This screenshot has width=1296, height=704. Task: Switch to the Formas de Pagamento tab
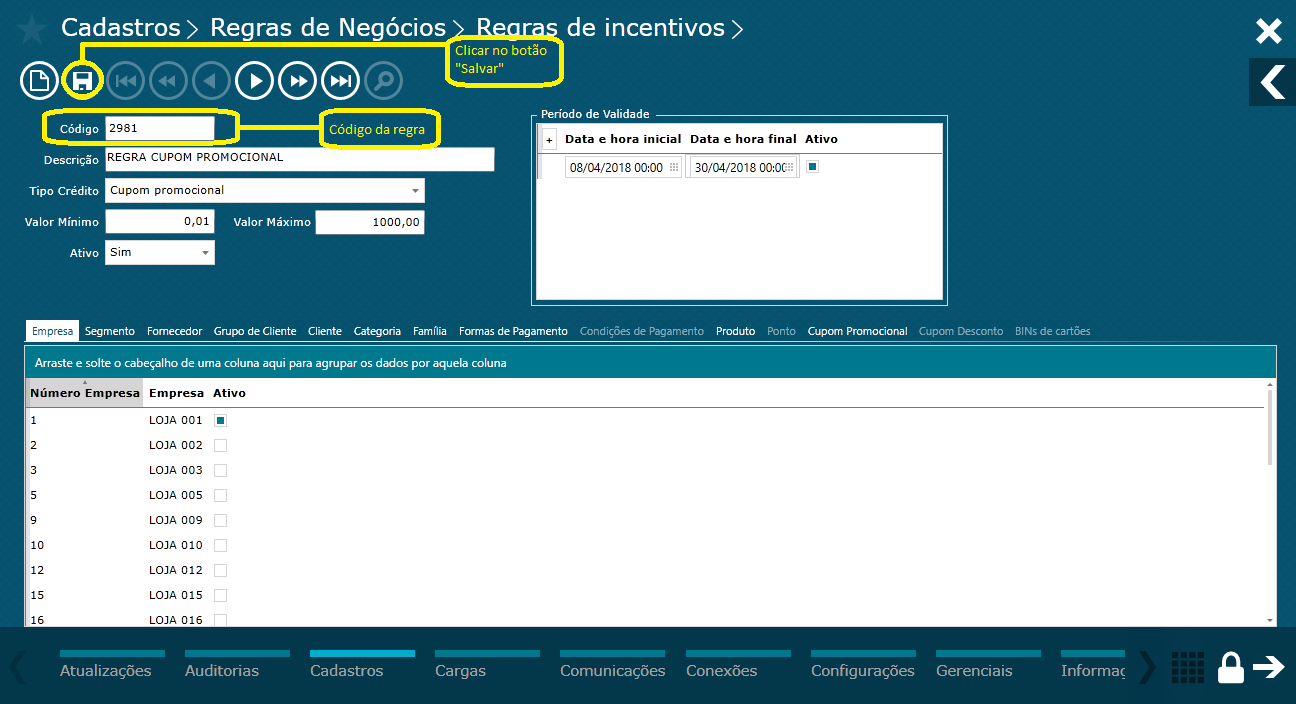tap(513, 330)
